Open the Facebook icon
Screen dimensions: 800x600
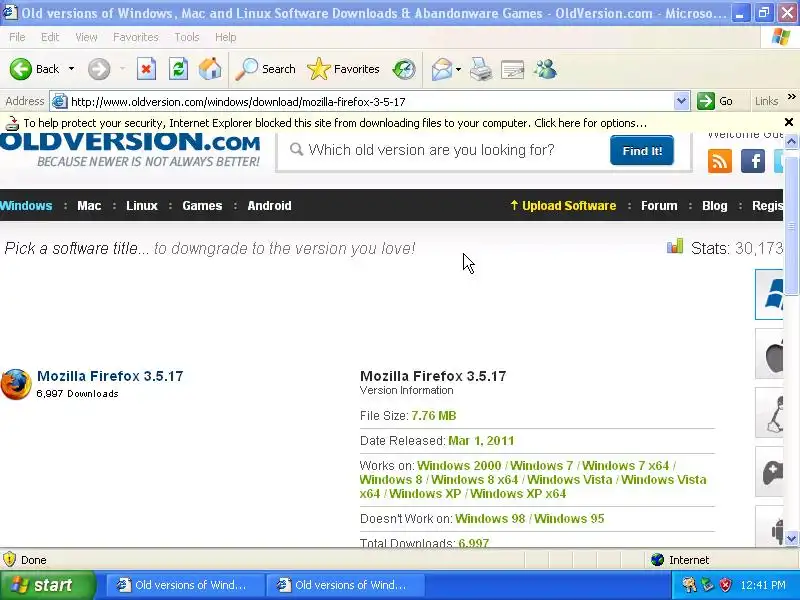(753, 162)
